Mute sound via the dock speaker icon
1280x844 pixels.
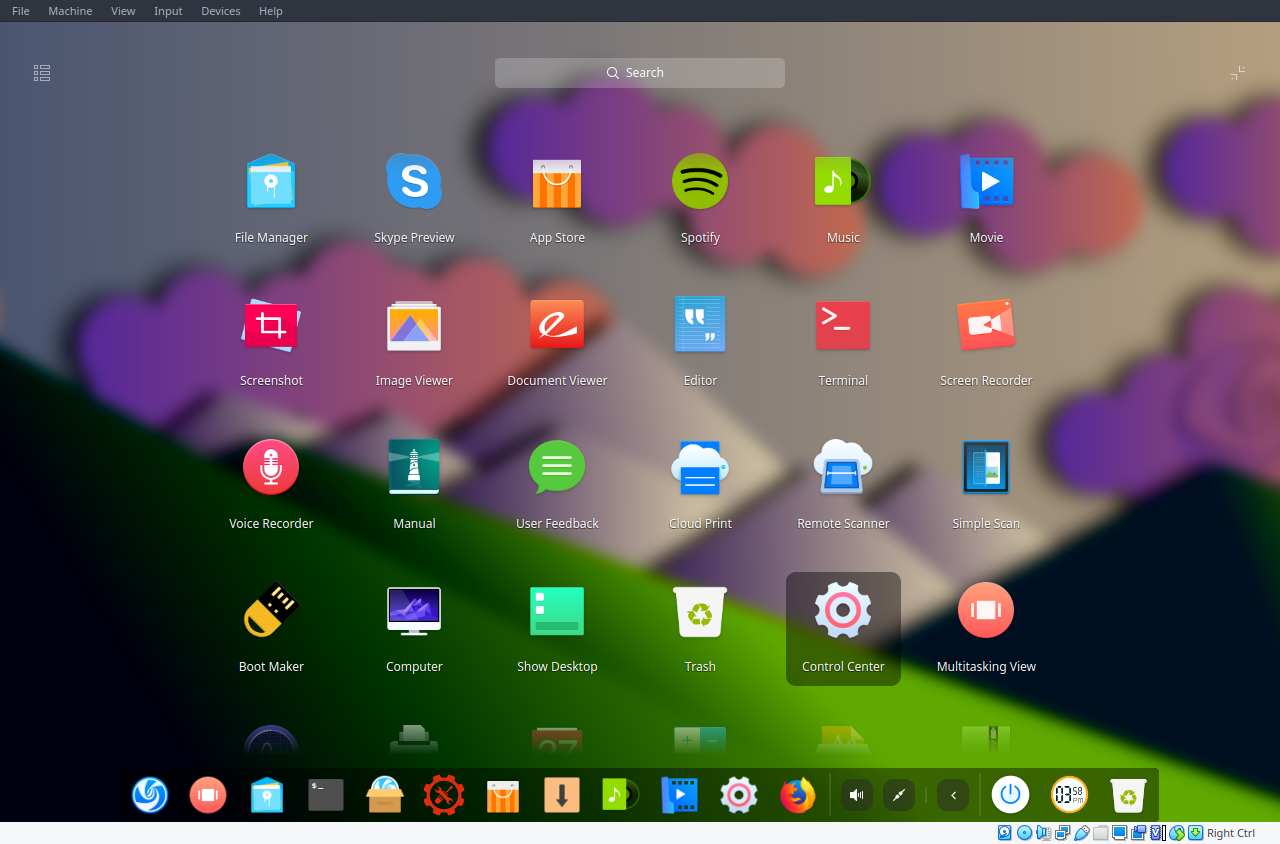coord(856,795)
